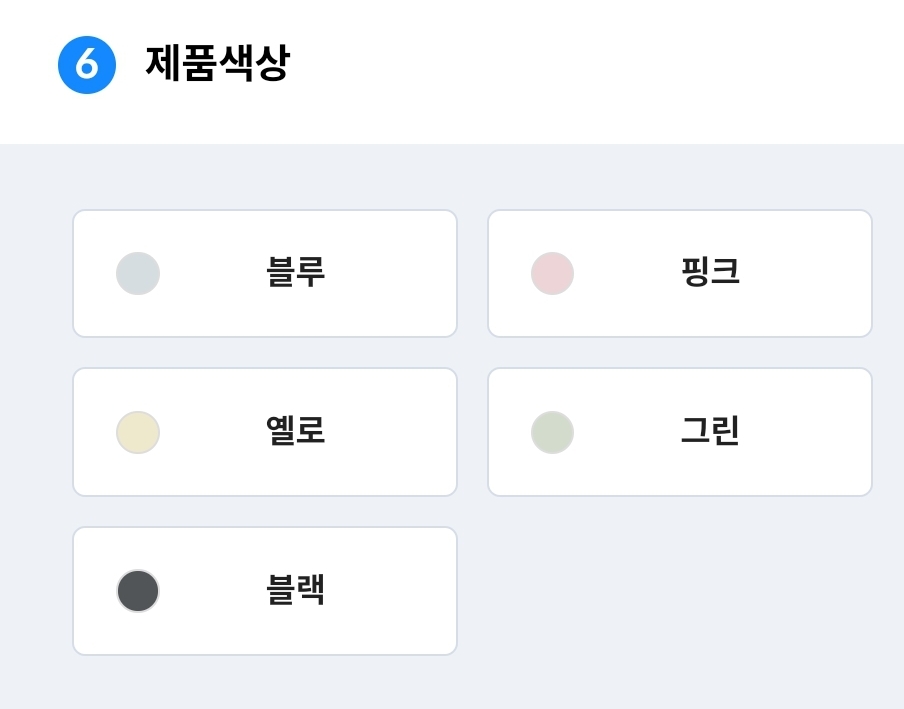904x709 pixels.
Task: Select the 블루 color option card
Action: (265, 273)
